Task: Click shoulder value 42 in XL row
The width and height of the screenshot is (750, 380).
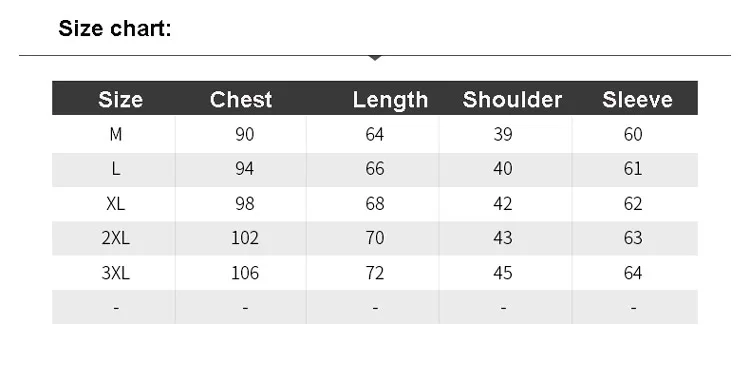Action: click(x=503, y=204)
